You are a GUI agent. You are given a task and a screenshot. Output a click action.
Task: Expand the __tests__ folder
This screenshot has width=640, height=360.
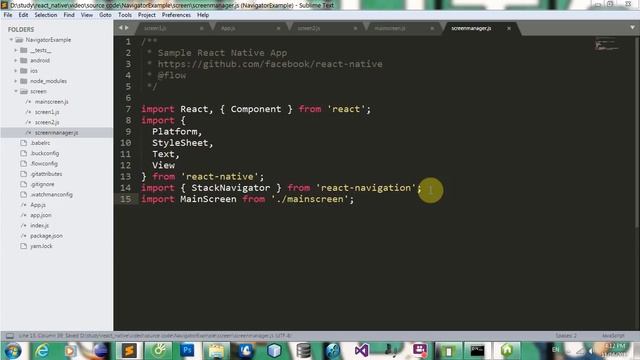pos(16,50)
